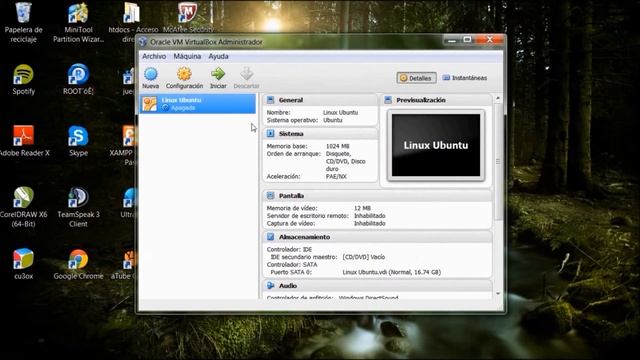Switch to Instantáneas view
640x360 pixels.
464,78
